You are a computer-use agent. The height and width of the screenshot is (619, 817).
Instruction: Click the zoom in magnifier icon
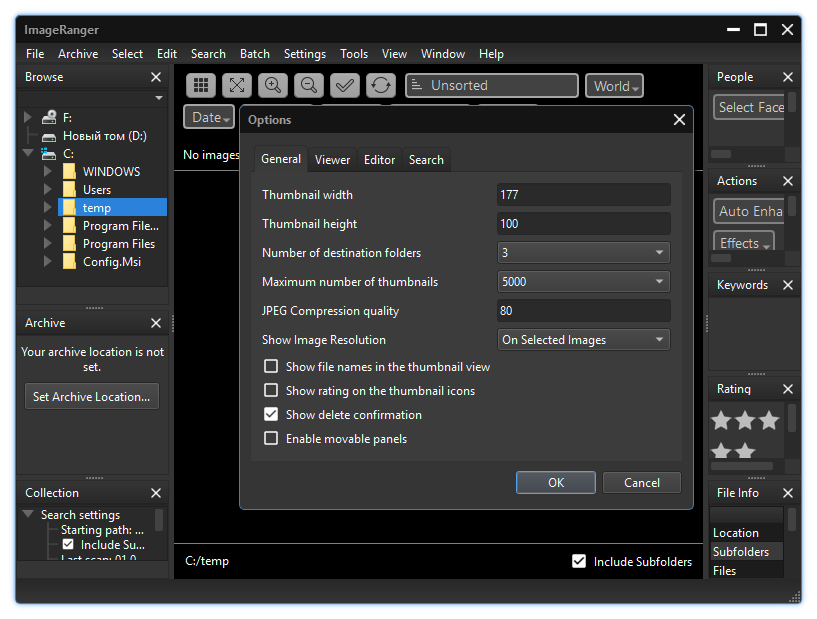(x=272, y=86)
